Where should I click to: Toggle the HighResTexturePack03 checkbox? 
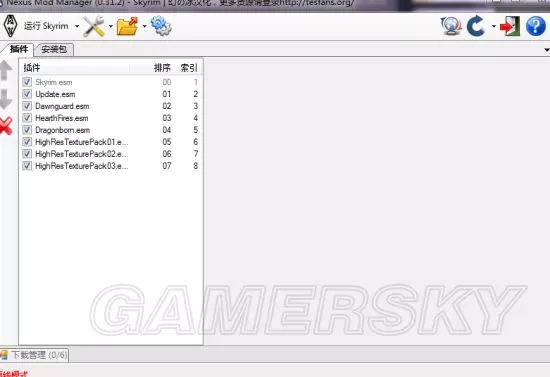coord(27,166)
